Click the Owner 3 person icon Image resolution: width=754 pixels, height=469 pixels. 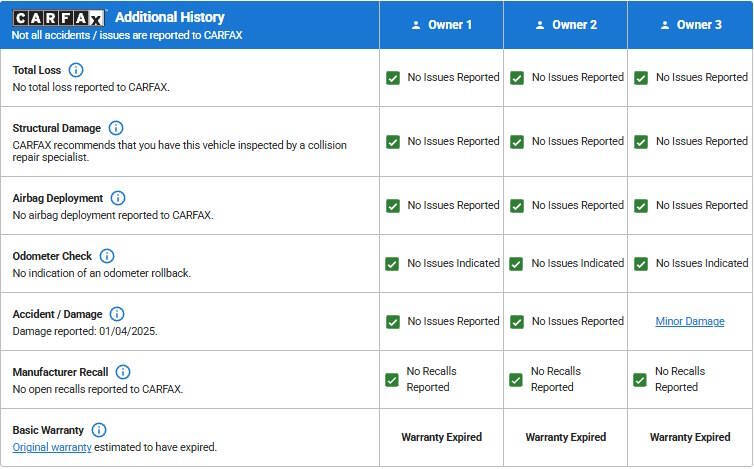click(x=664, y=25)
